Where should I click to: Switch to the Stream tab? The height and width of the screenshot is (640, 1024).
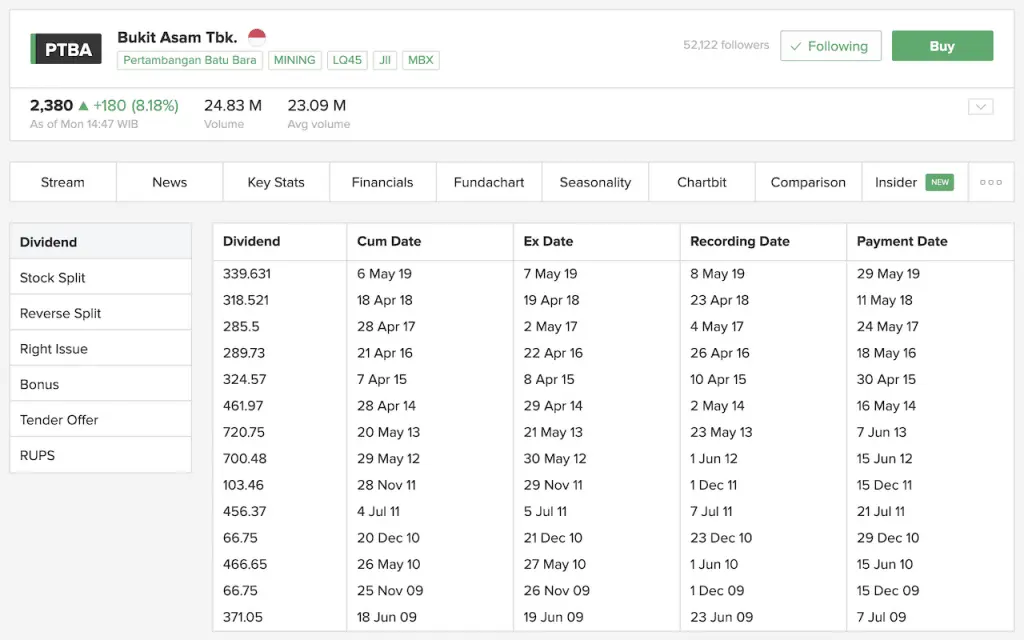[x=63, y=182]
